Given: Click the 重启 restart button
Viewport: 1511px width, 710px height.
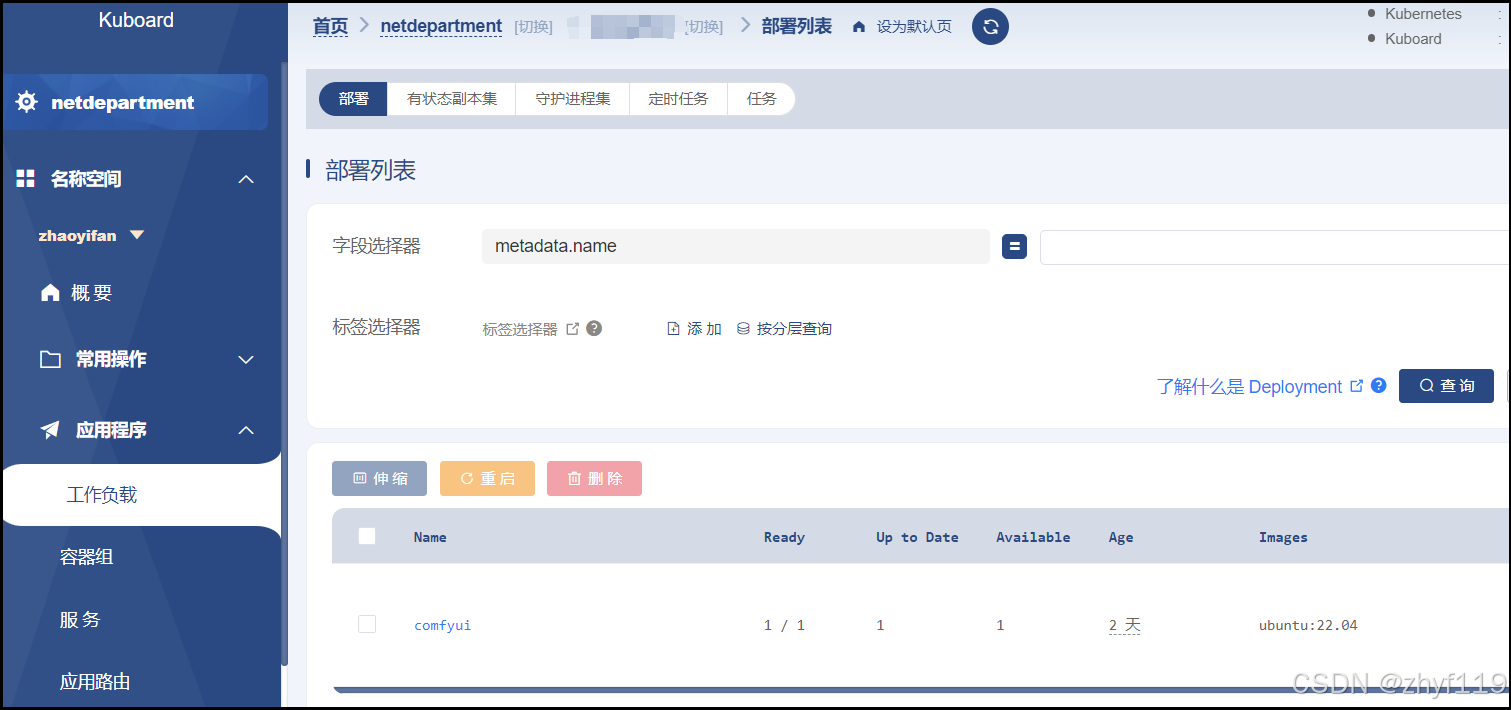Looking at the screenshot, I should 487,478.
